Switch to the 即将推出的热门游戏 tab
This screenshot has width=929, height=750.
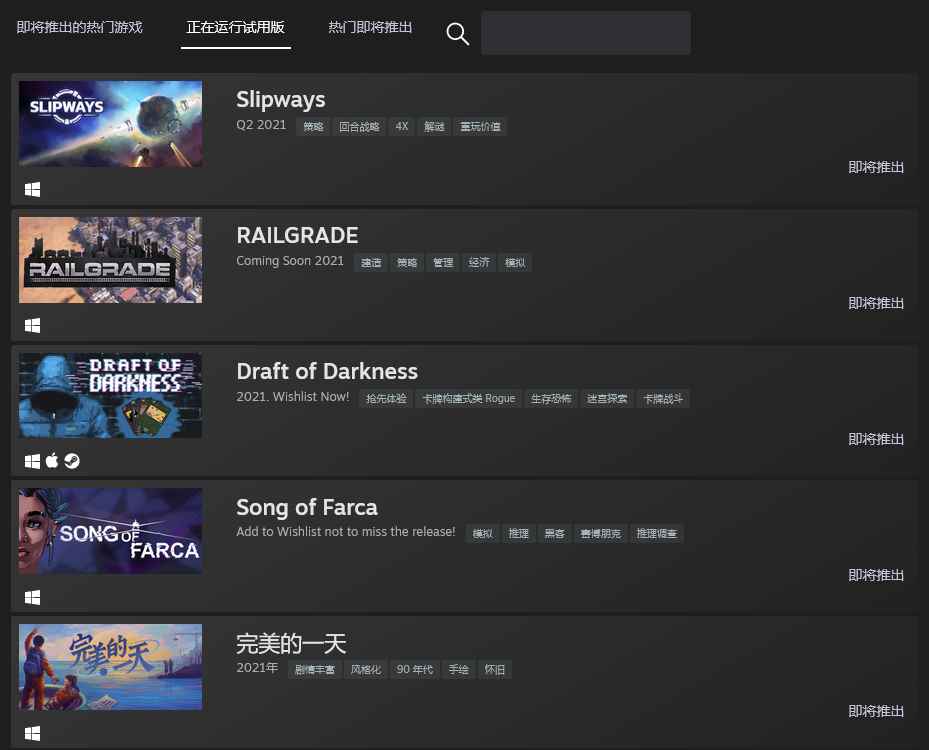pos(80,27)
